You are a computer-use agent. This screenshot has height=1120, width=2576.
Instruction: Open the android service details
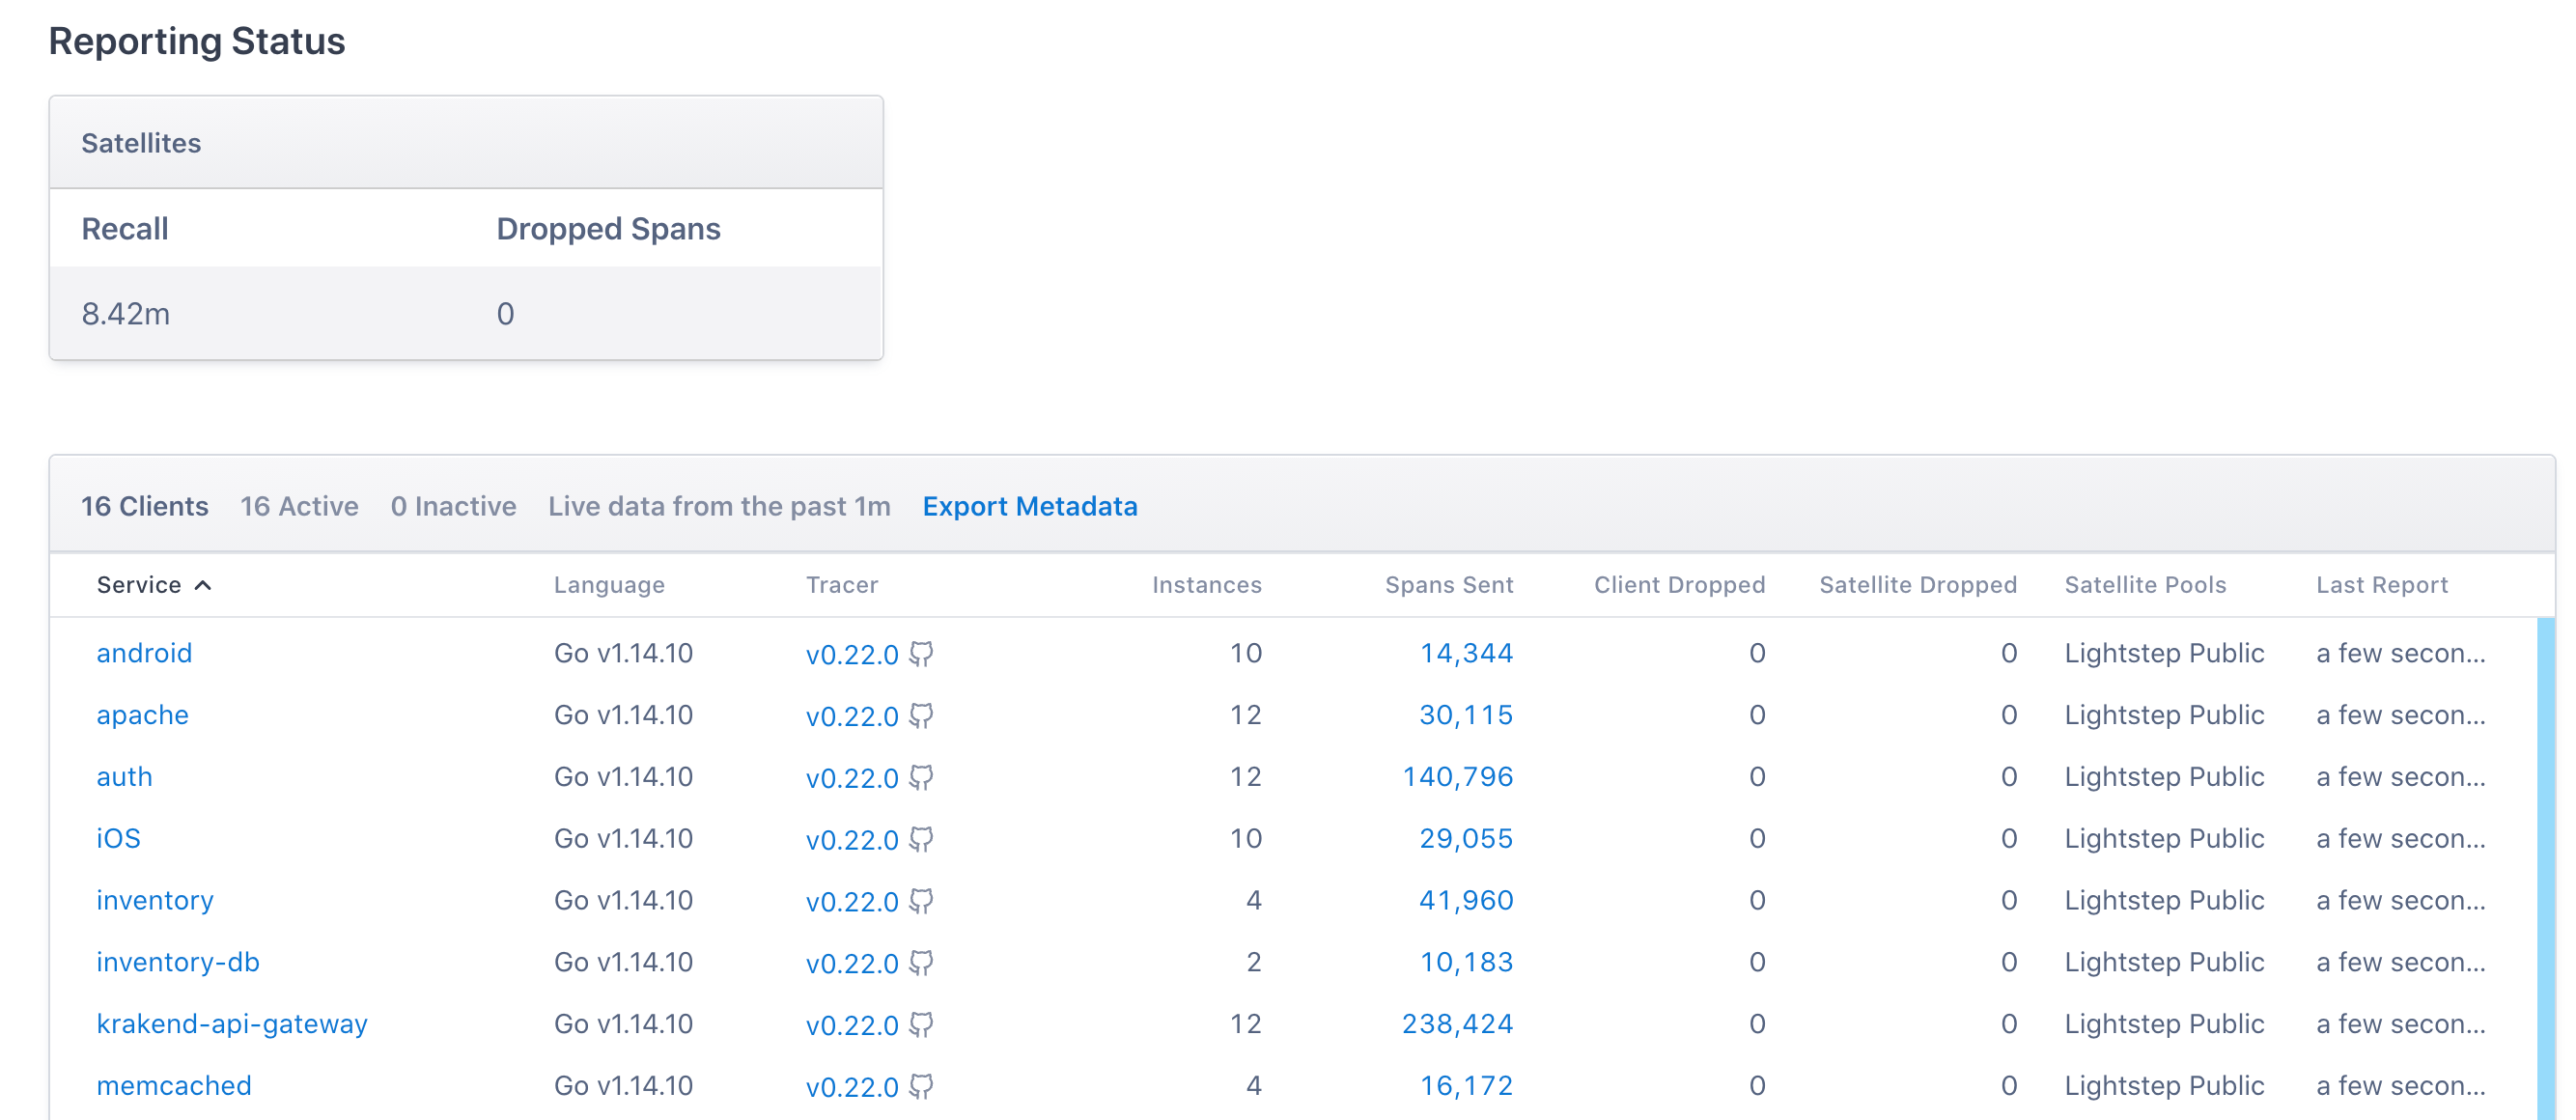(x=144, y=653)
